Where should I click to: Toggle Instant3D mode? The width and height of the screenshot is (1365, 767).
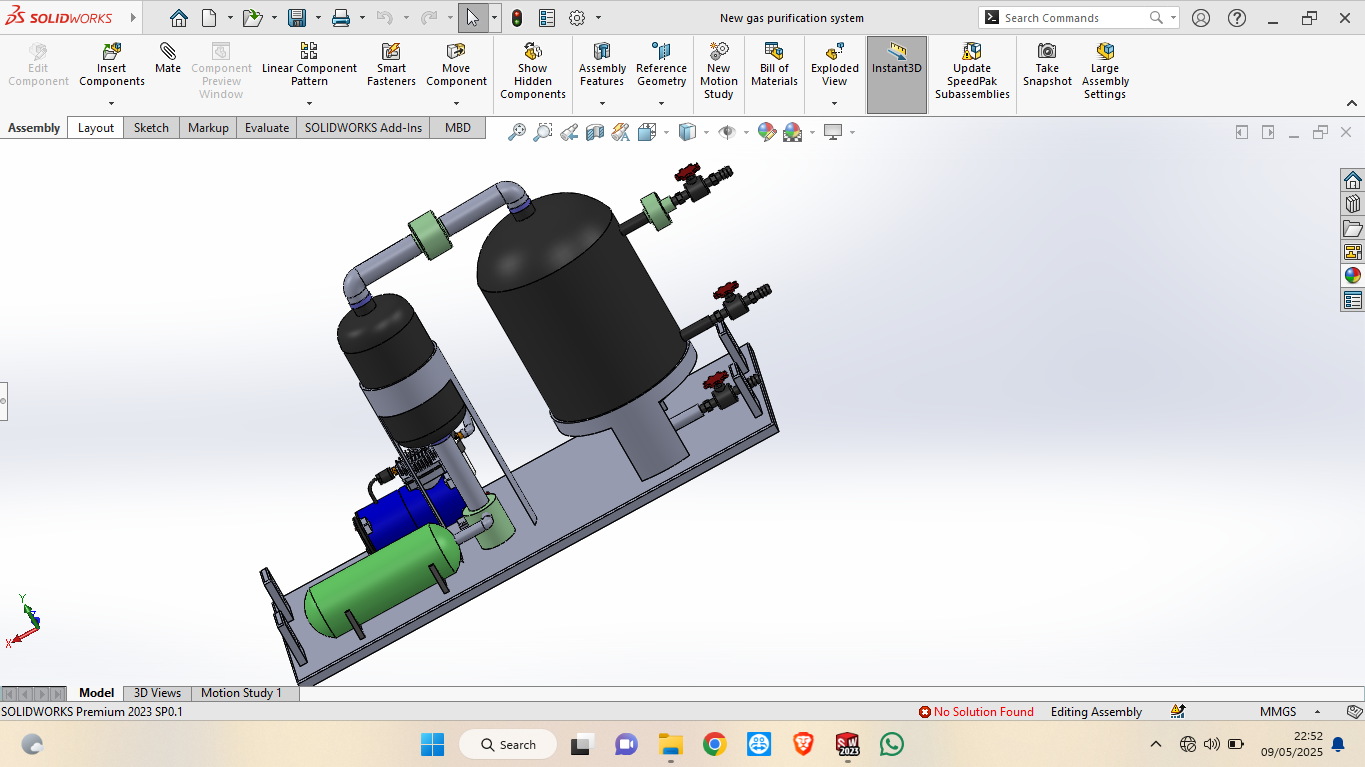click(x=897, y=75)
